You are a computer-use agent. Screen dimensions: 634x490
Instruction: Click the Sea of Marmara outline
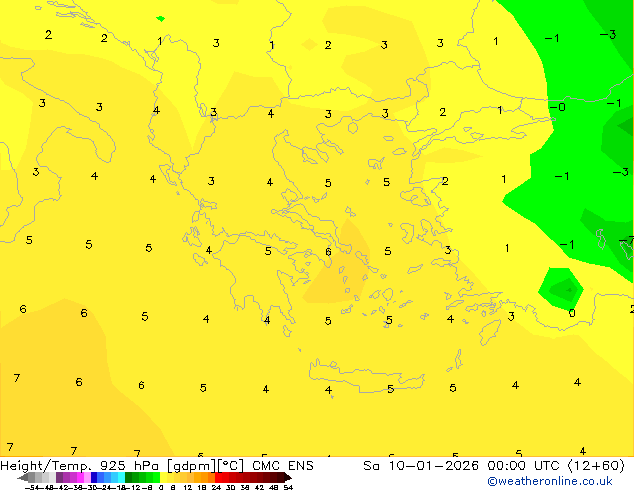click(x=457, y=128)
